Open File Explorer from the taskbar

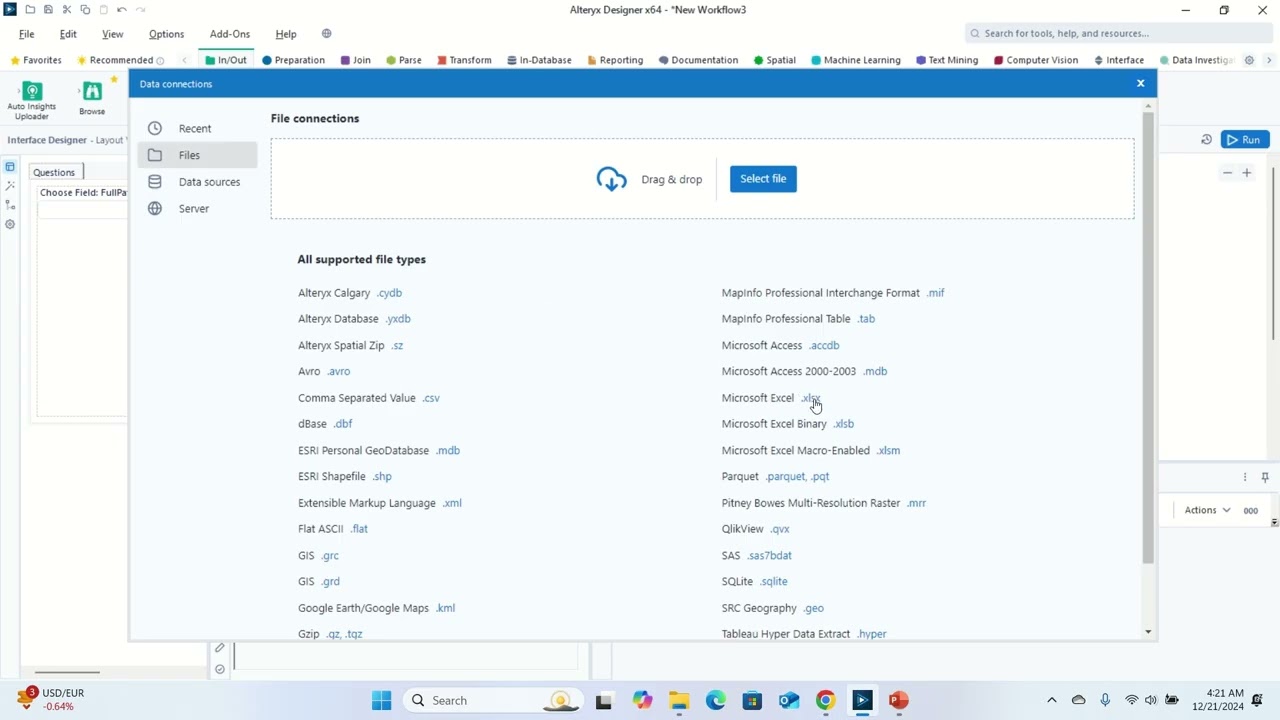click(679, 701)
